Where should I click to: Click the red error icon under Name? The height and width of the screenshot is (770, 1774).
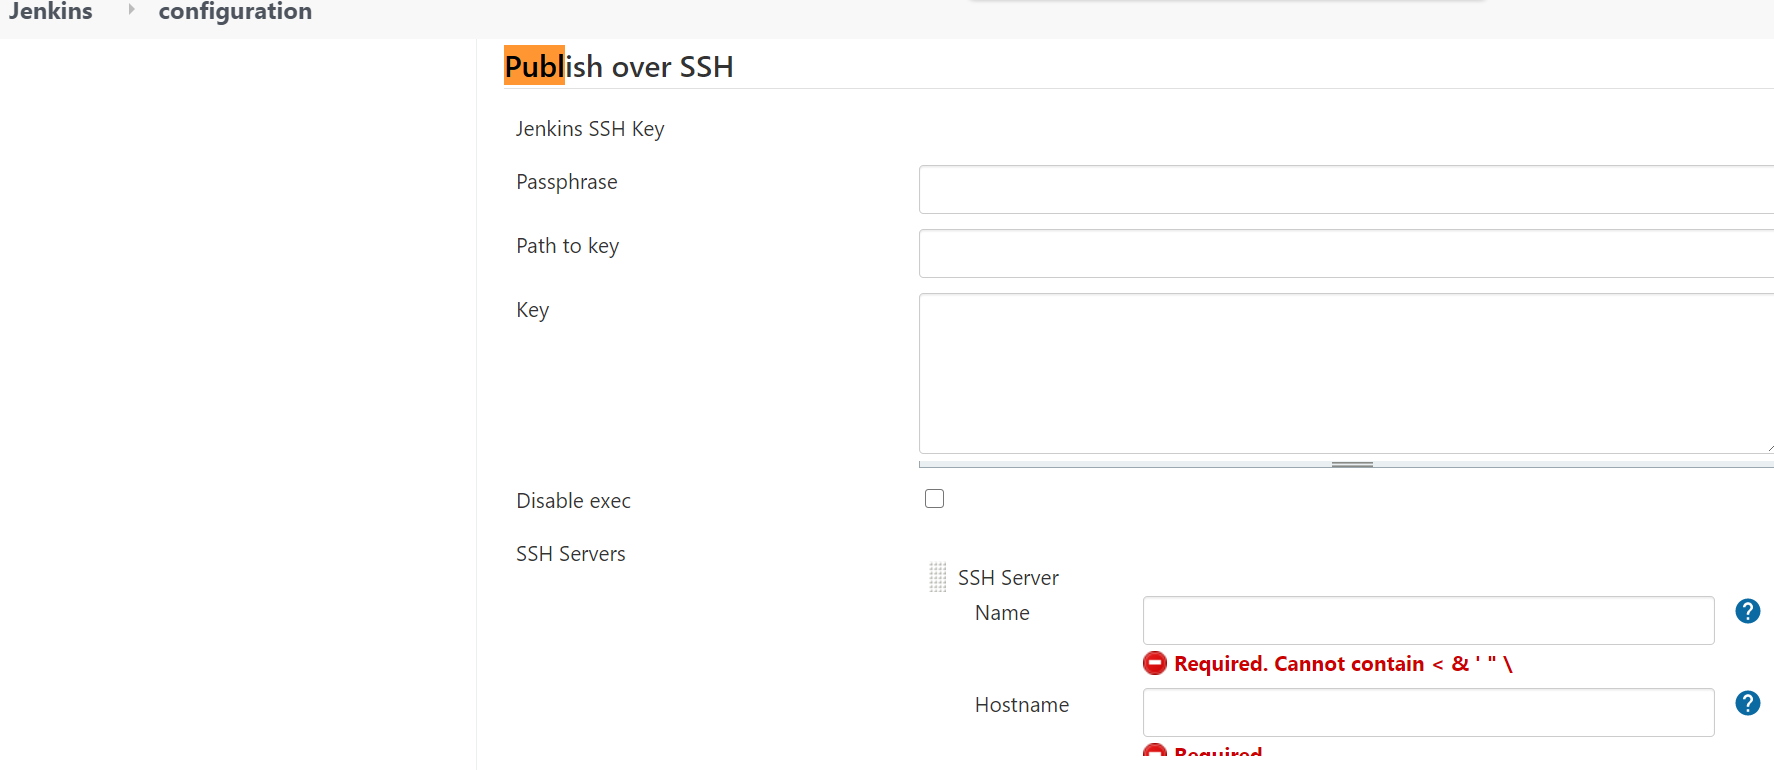pos(1155,663)
